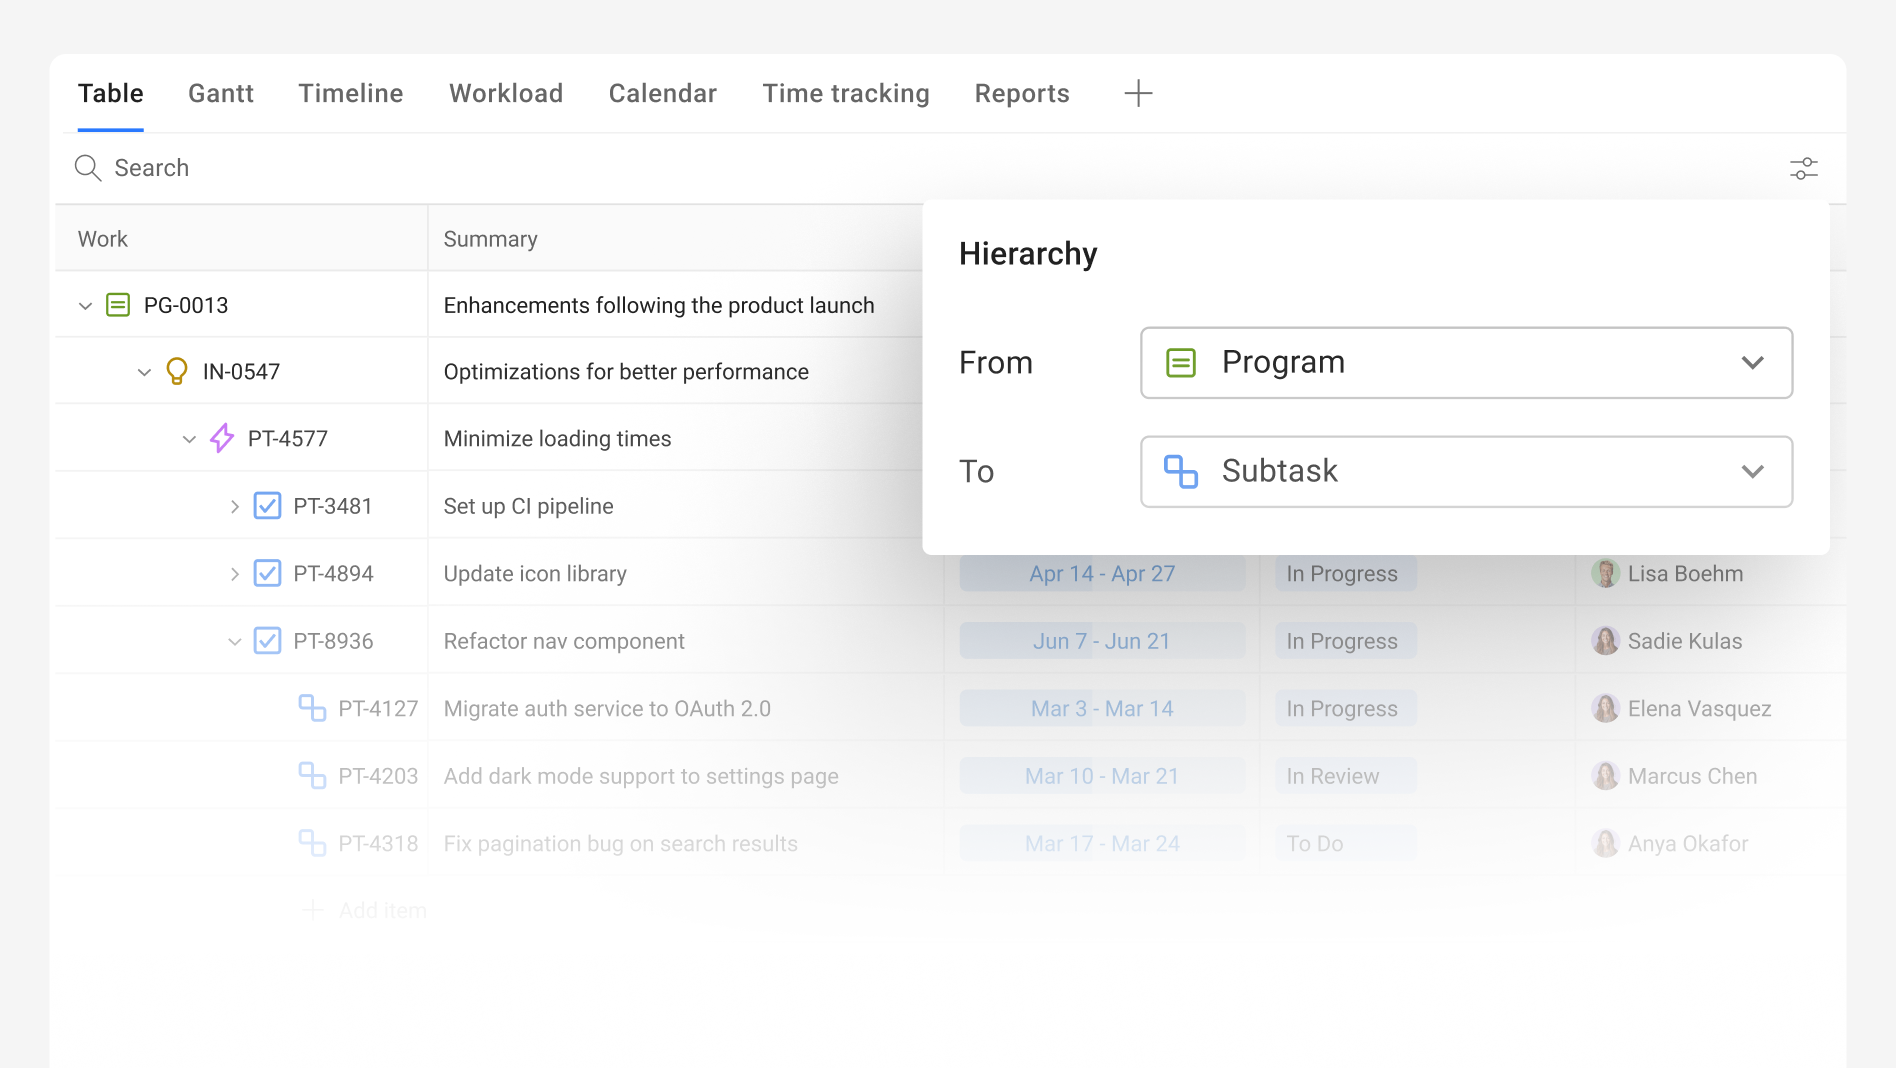Click the plus icon to add view
This screenshot has height=1068, width=1896.
1138,93
